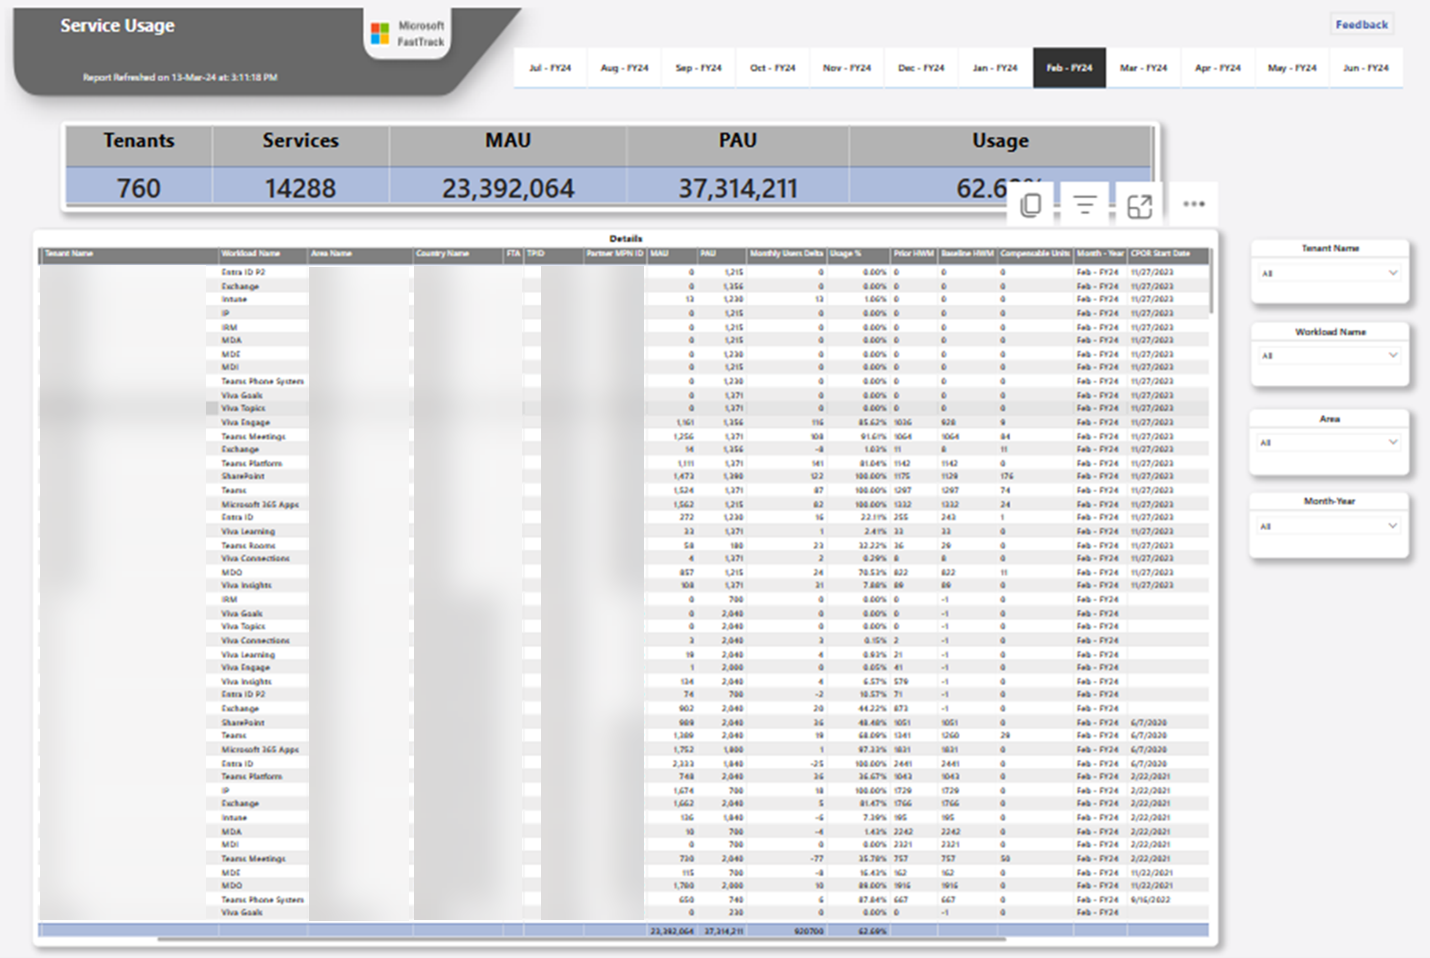Screen dimensions: 1430x958
Task: Open focus mode for the Details table
Action: click(x=1140, y=206)
